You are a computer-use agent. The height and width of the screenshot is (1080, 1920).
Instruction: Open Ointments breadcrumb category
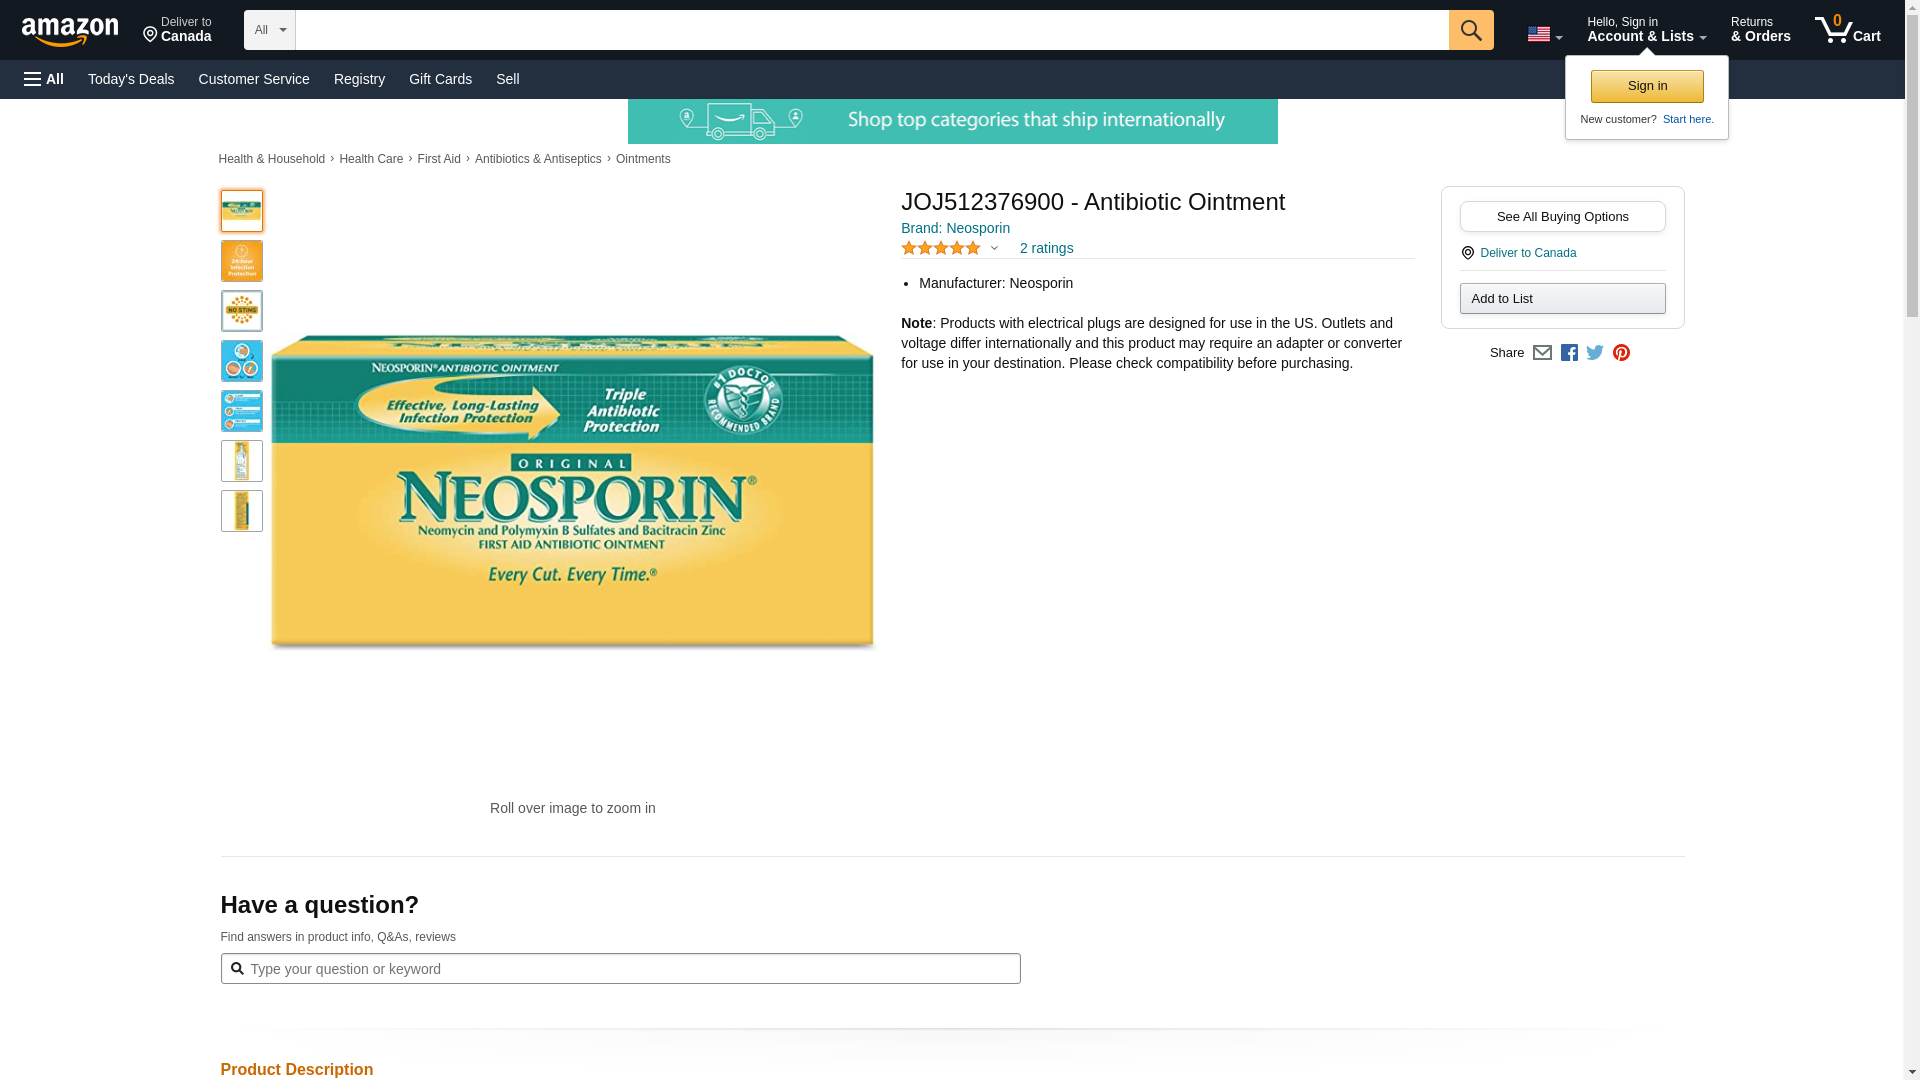click(x=643, y=159)
